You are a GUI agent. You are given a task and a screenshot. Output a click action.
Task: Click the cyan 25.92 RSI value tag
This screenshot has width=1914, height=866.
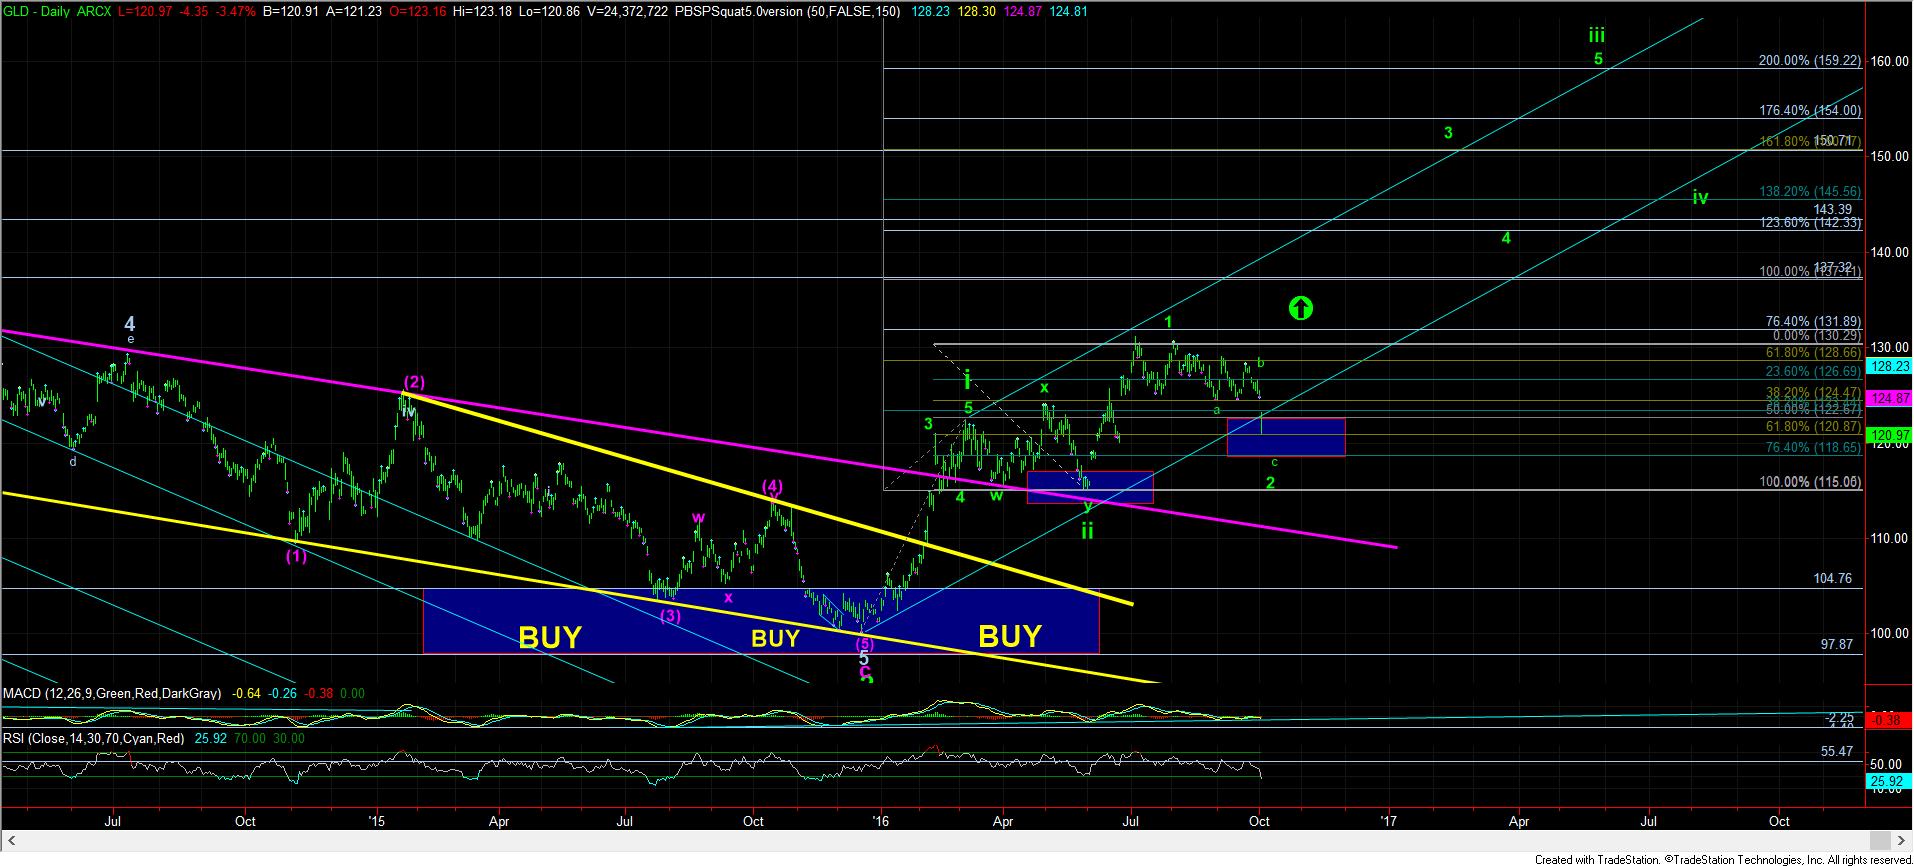tap(1889, 781)
